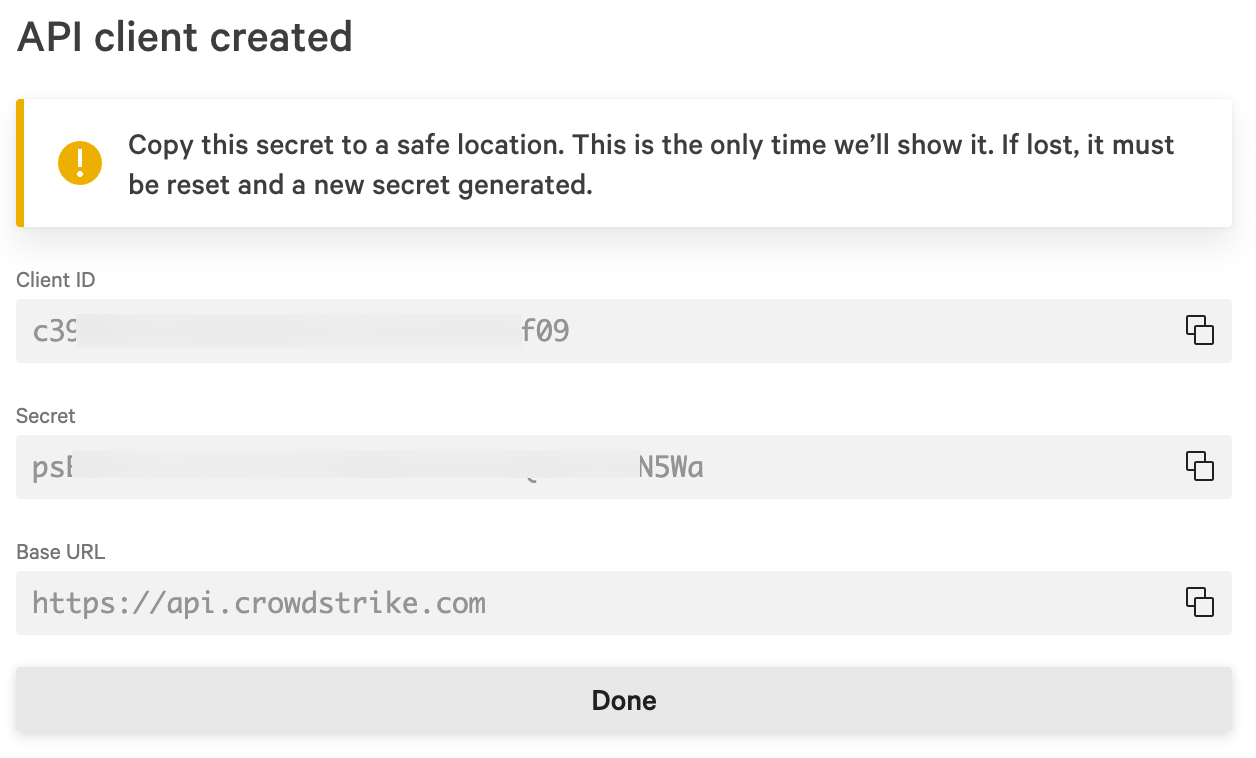1256x758 pixels.
Task: Click the "c39" start of the Client ID
Action: 55,331
